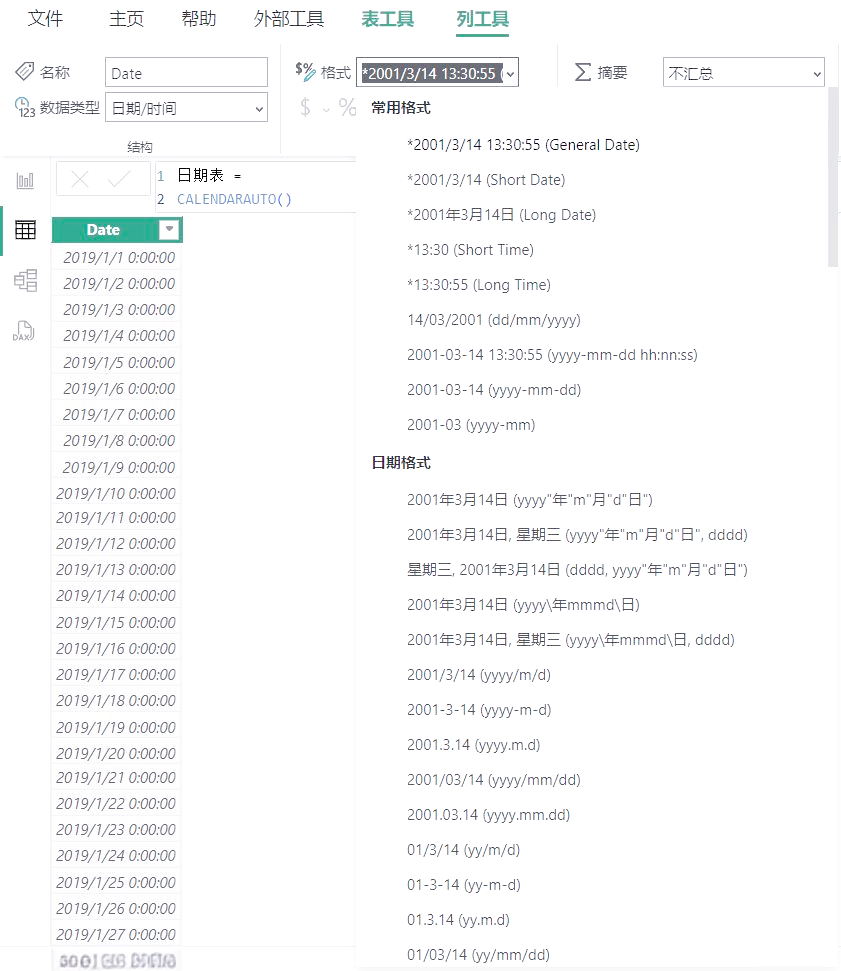Image resolution: width=841 pixels, height=971 pixels.
Task: Select the 2001.3.14 (yyyy.m.d) format
Action: click(473, 745)
